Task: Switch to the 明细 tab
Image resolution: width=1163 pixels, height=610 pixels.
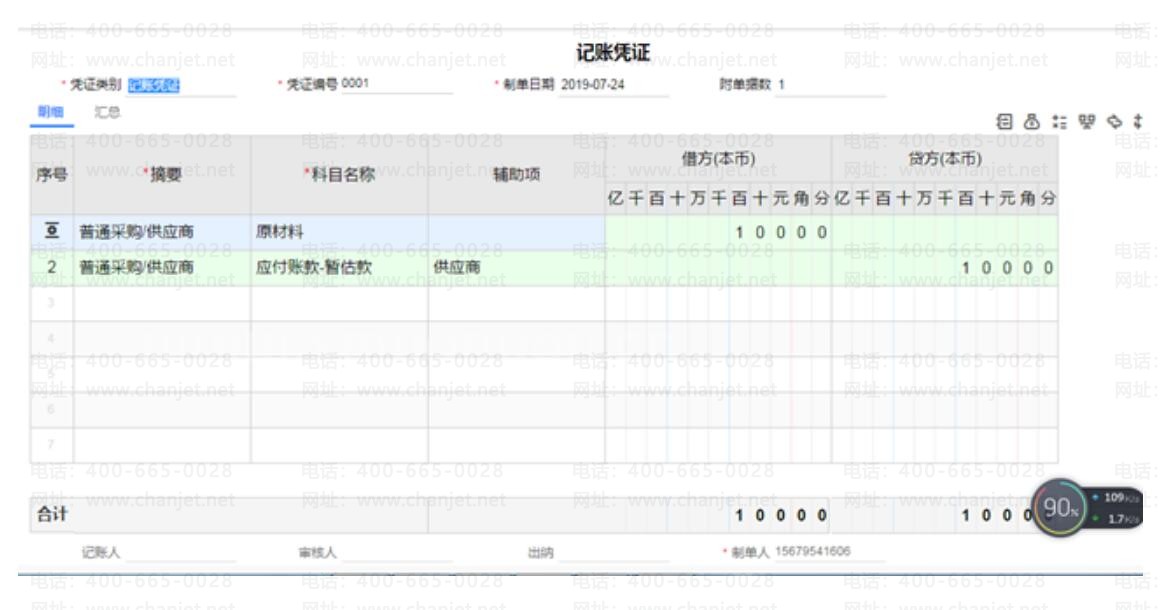Action: tap(50, 112)
